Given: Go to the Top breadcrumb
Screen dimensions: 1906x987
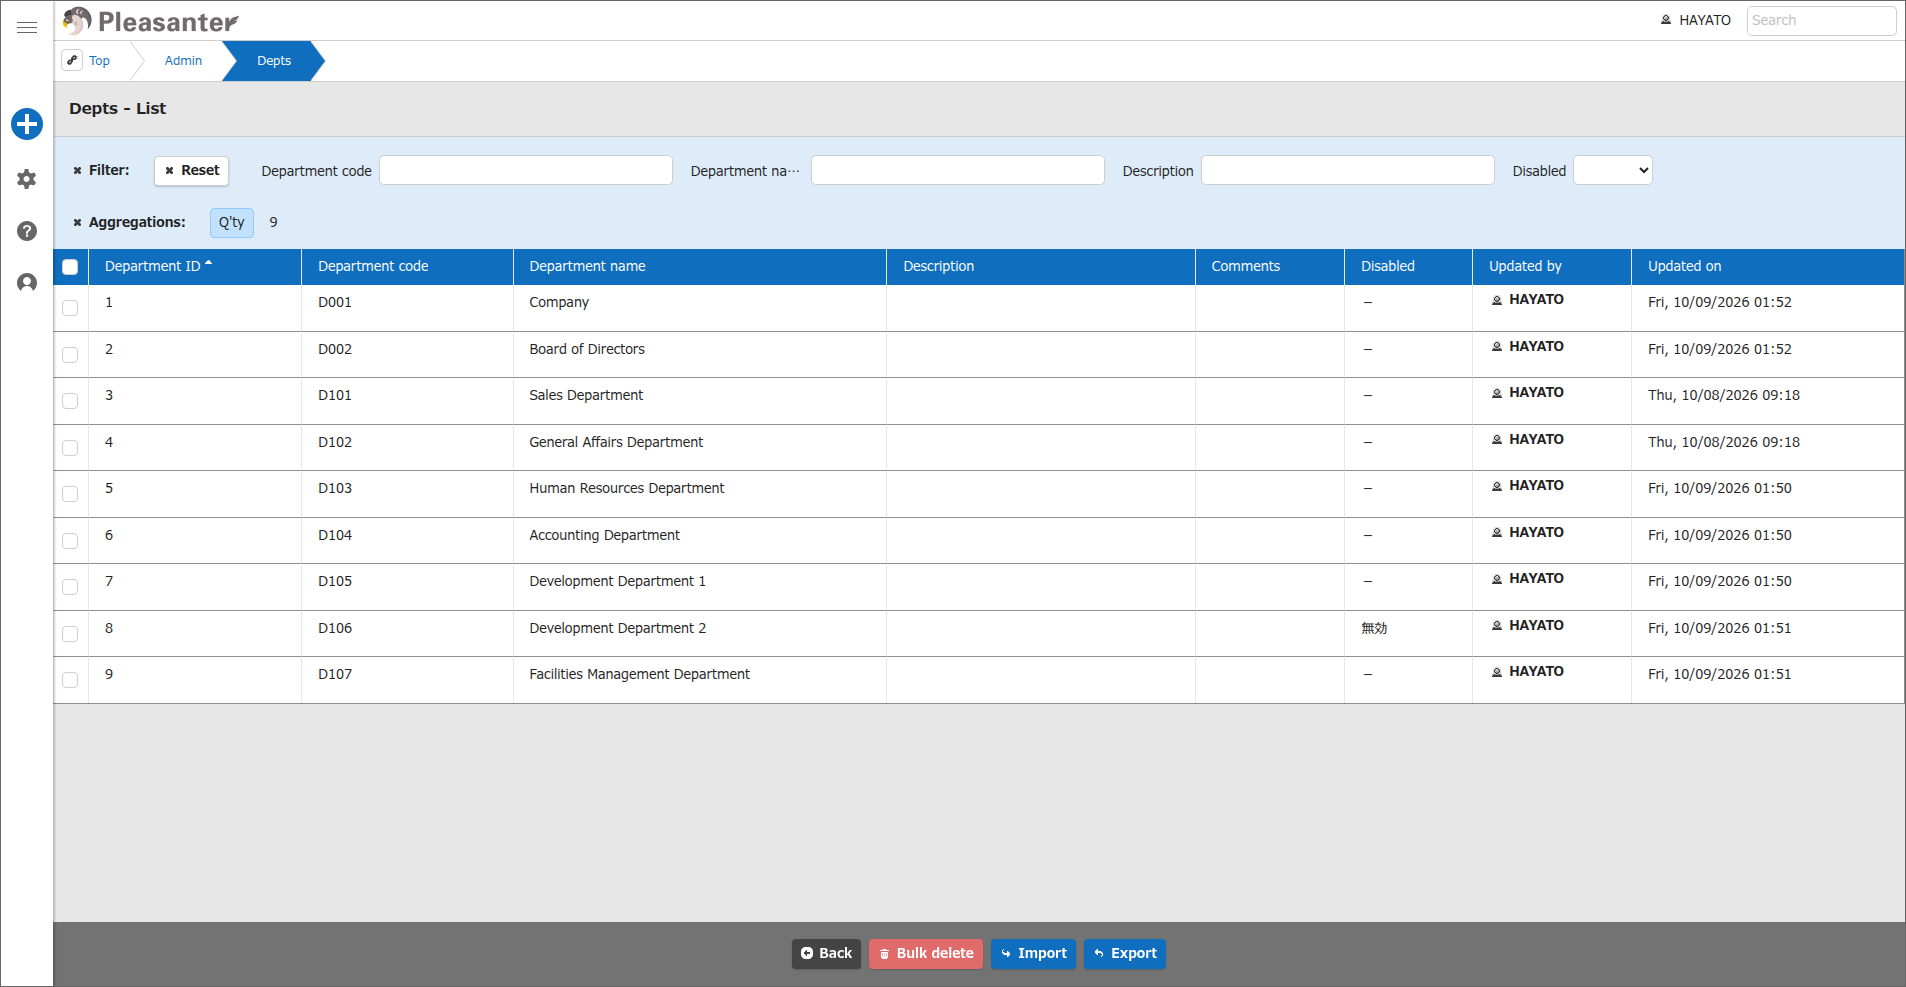Looking at the screenshot, I should [99, 61].
